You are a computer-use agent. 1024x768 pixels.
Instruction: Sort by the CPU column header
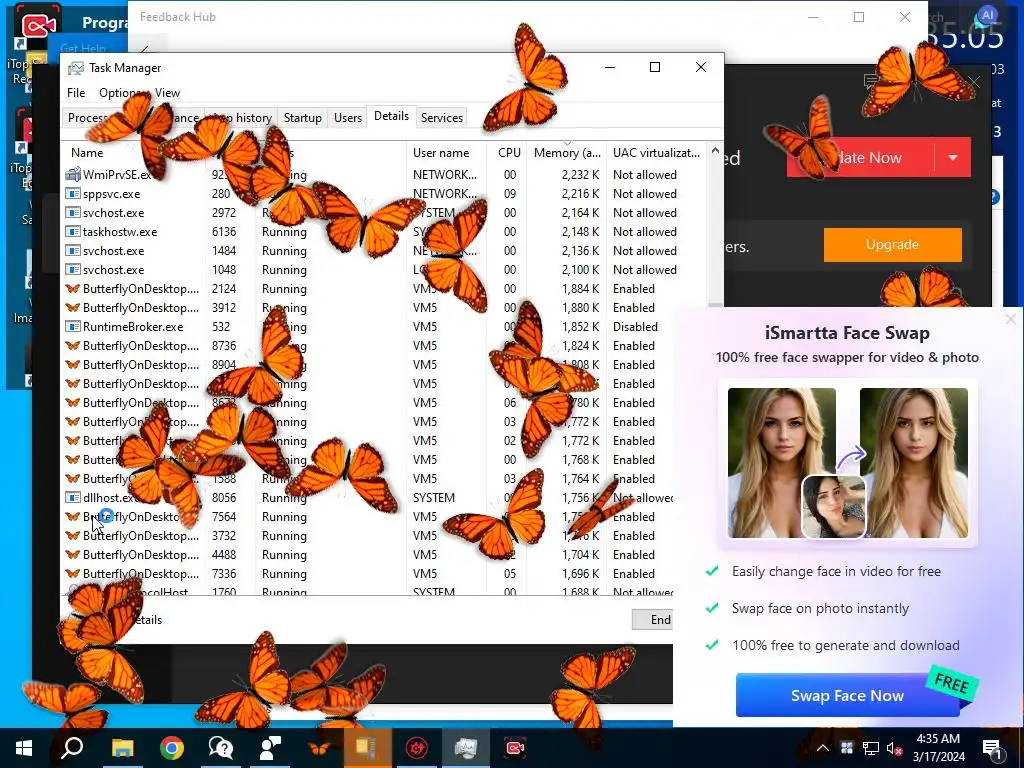click(509, 153)
